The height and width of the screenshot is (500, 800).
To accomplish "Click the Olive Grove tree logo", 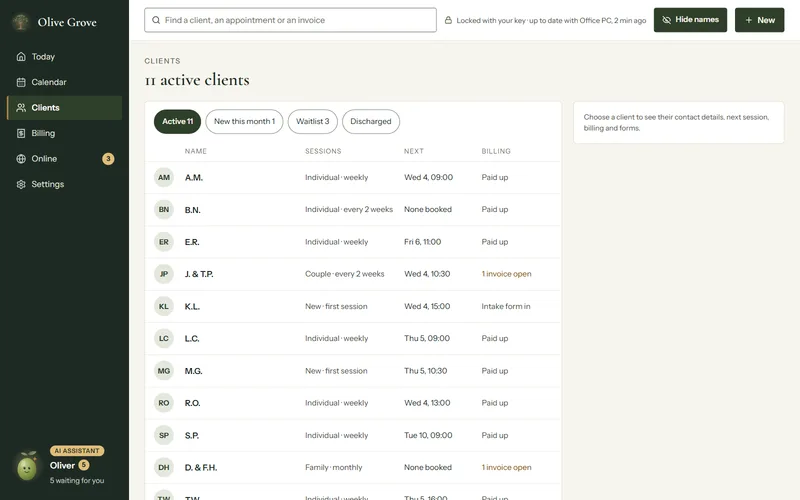I will tap(20, 22).
